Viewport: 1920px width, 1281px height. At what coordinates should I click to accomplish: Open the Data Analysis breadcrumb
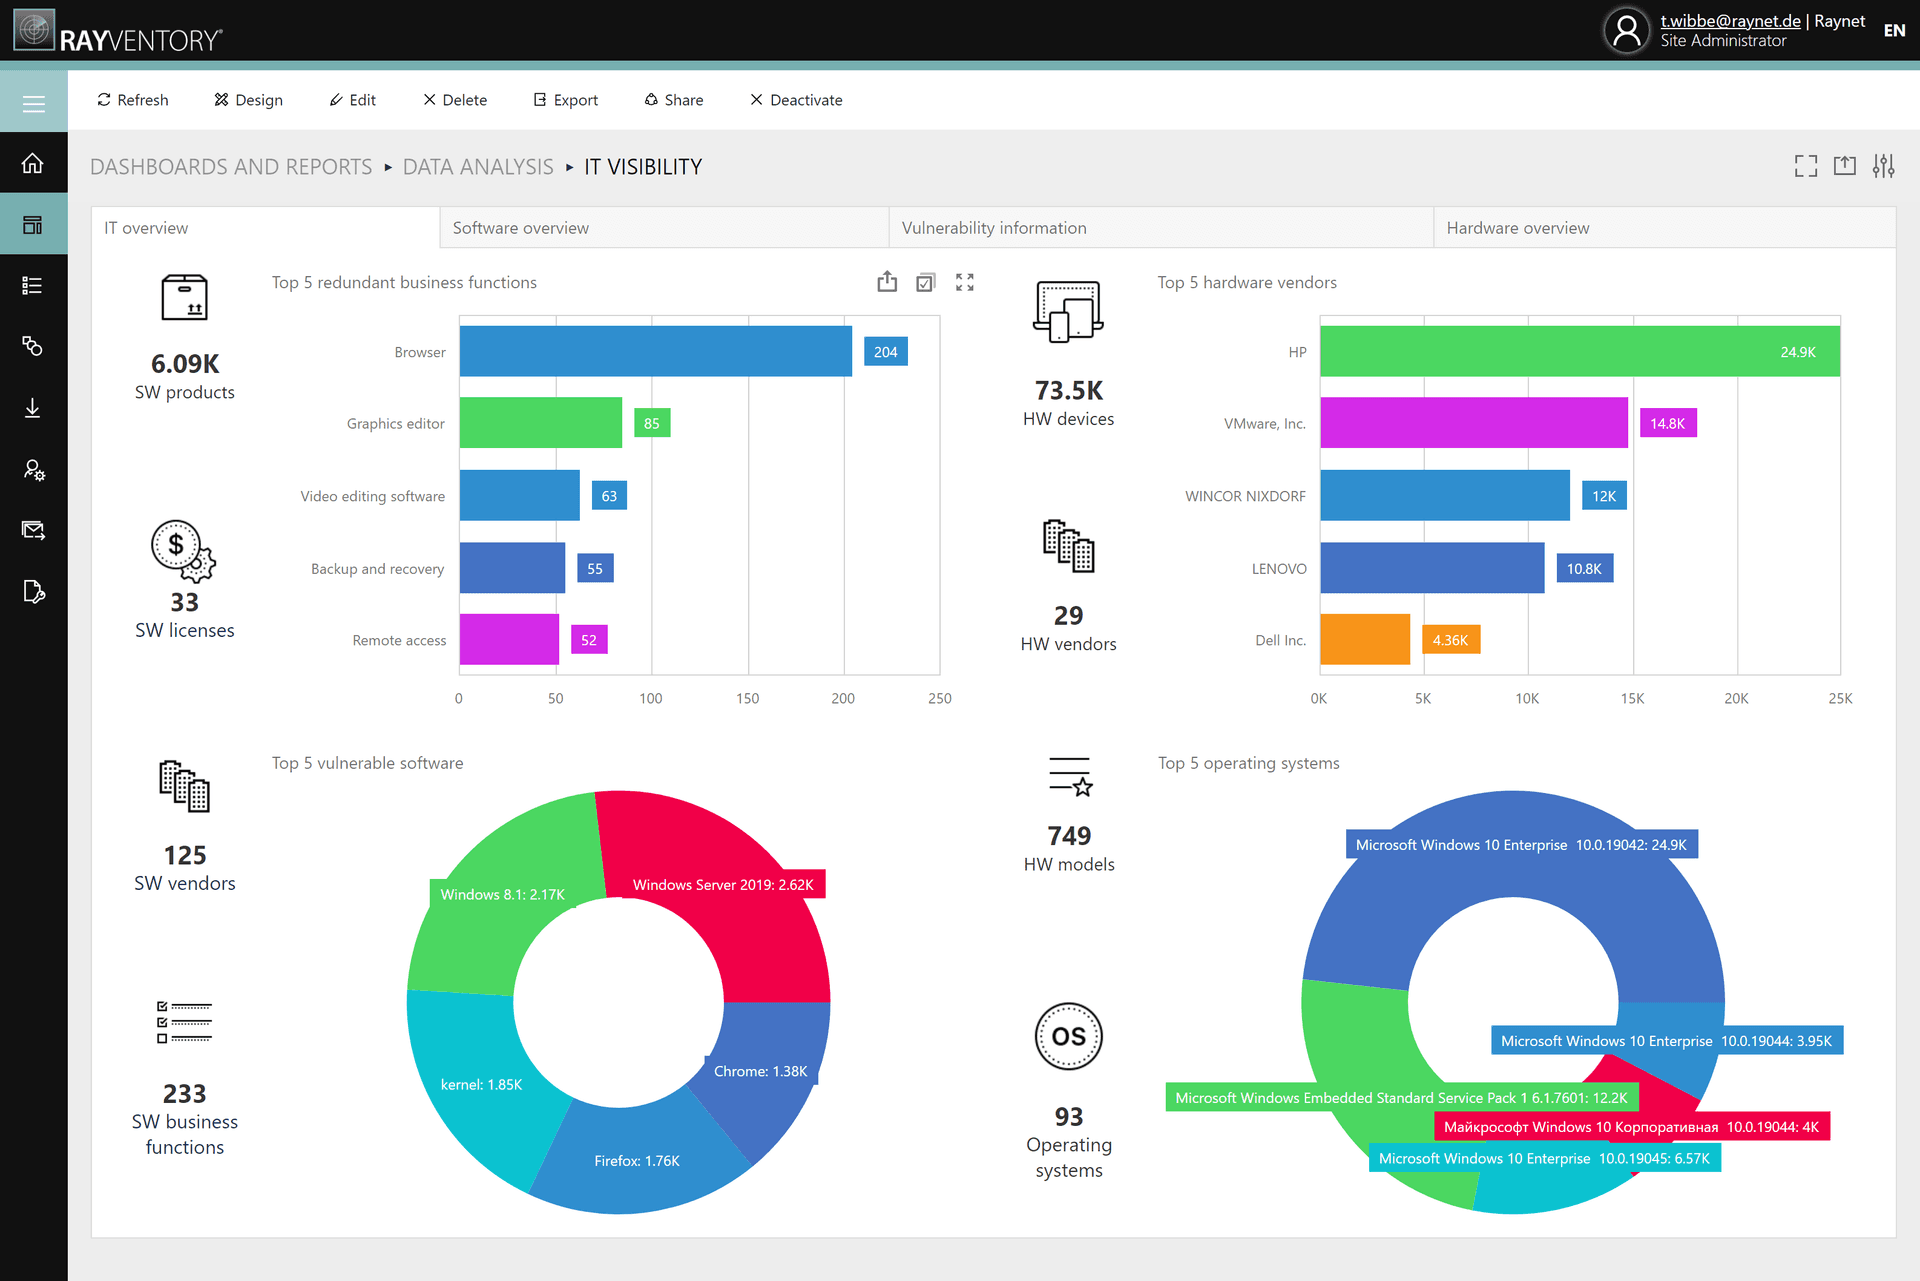pyautogui.click(x=478, y=167)
